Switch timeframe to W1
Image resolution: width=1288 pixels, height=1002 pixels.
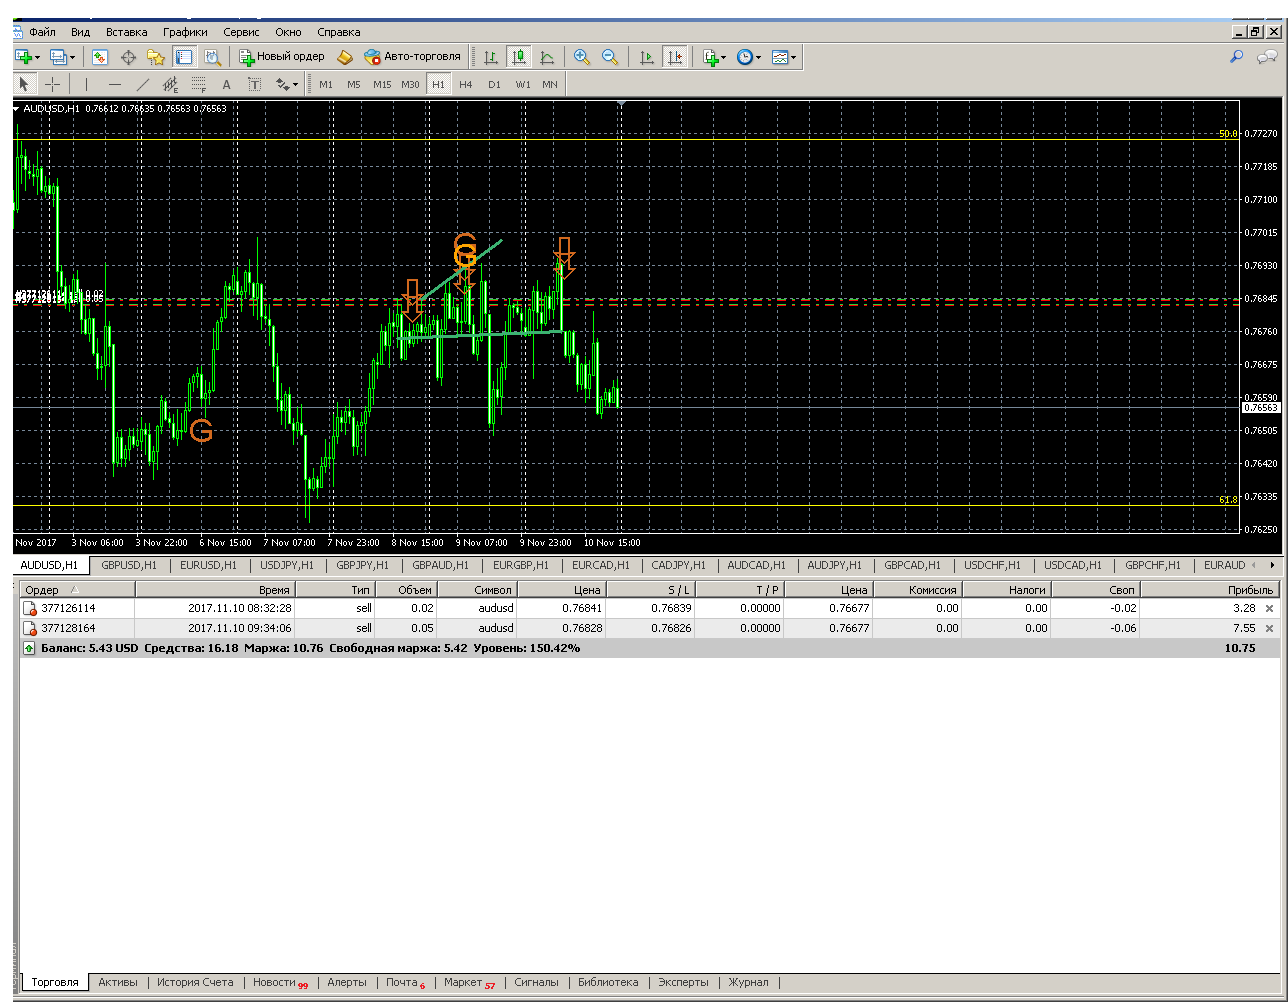point(523,84)
